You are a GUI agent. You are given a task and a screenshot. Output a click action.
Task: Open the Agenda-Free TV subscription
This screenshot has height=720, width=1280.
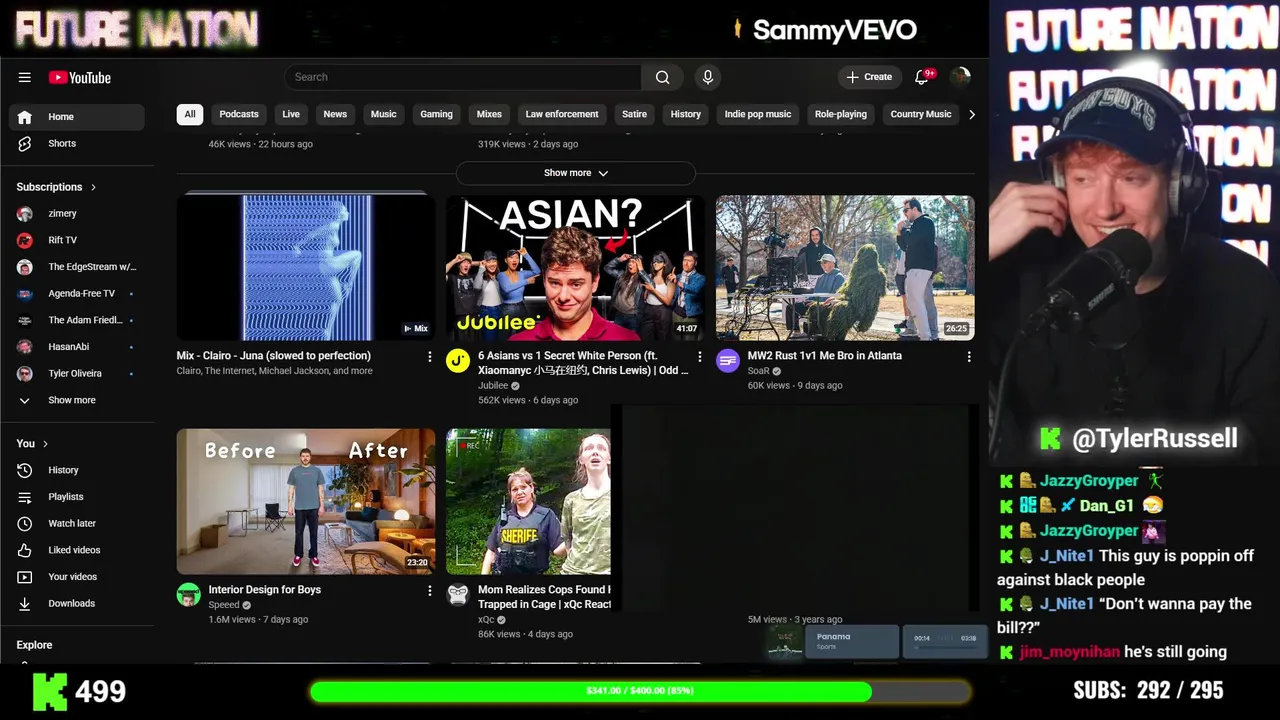pos(77,293)
